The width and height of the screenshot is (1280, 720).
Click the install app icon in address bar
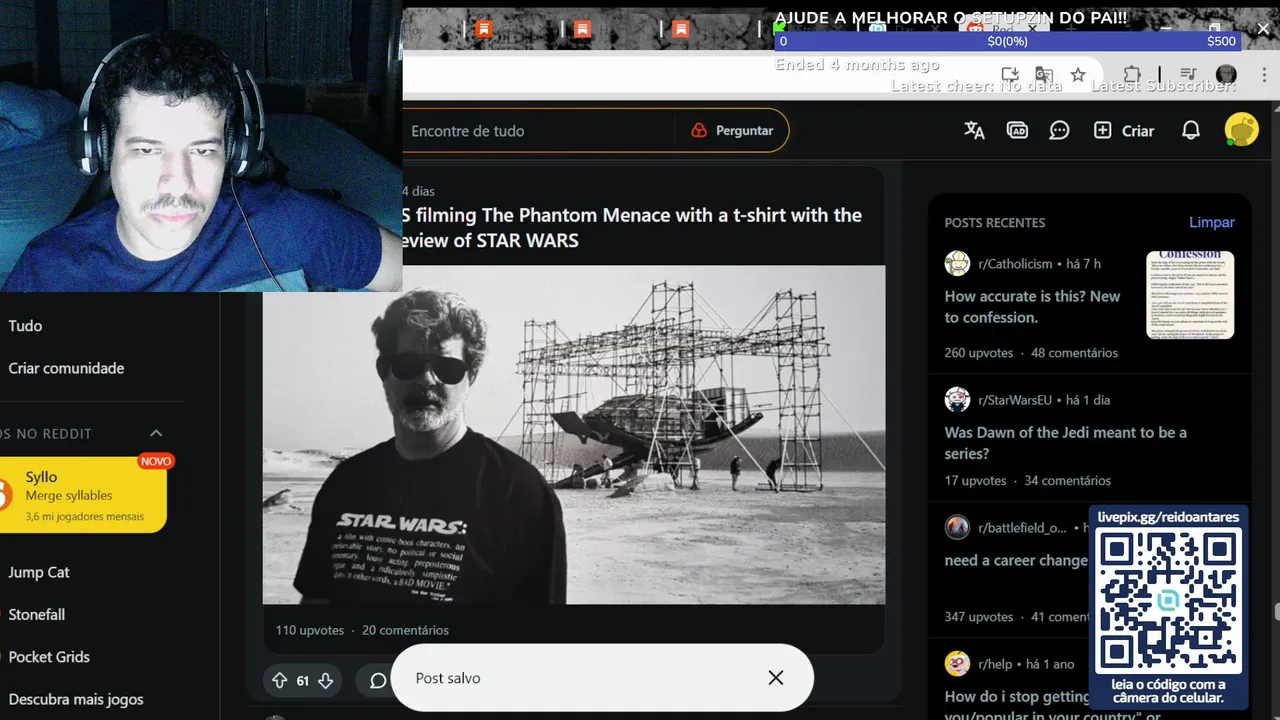click(1010, 75)
